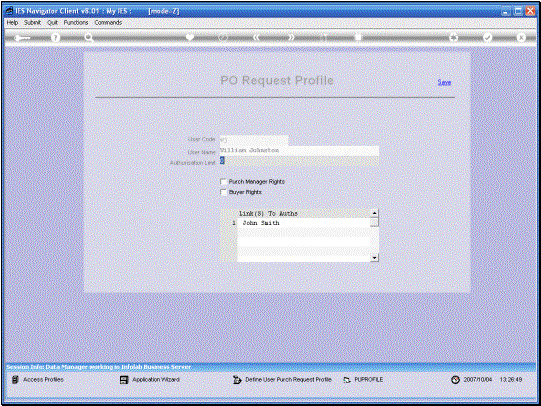Toggle the Buyer Rights checkbox

click(x=224, y=192)
